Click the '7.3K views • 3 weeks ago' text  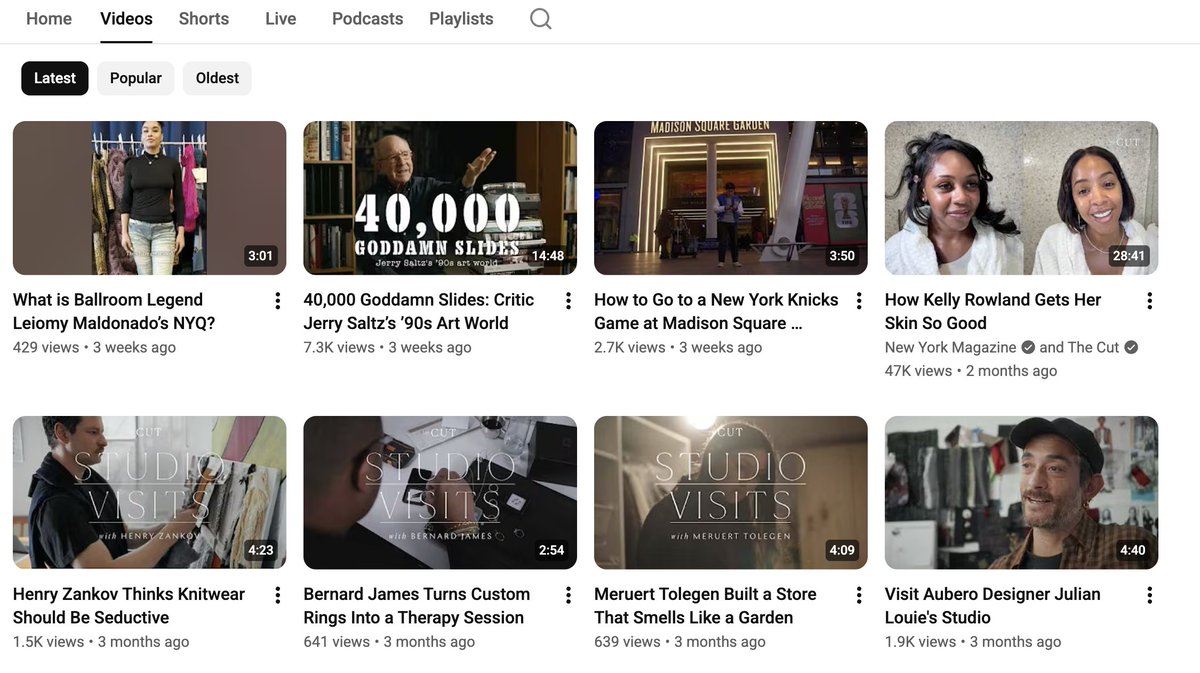tap(388, 348)
